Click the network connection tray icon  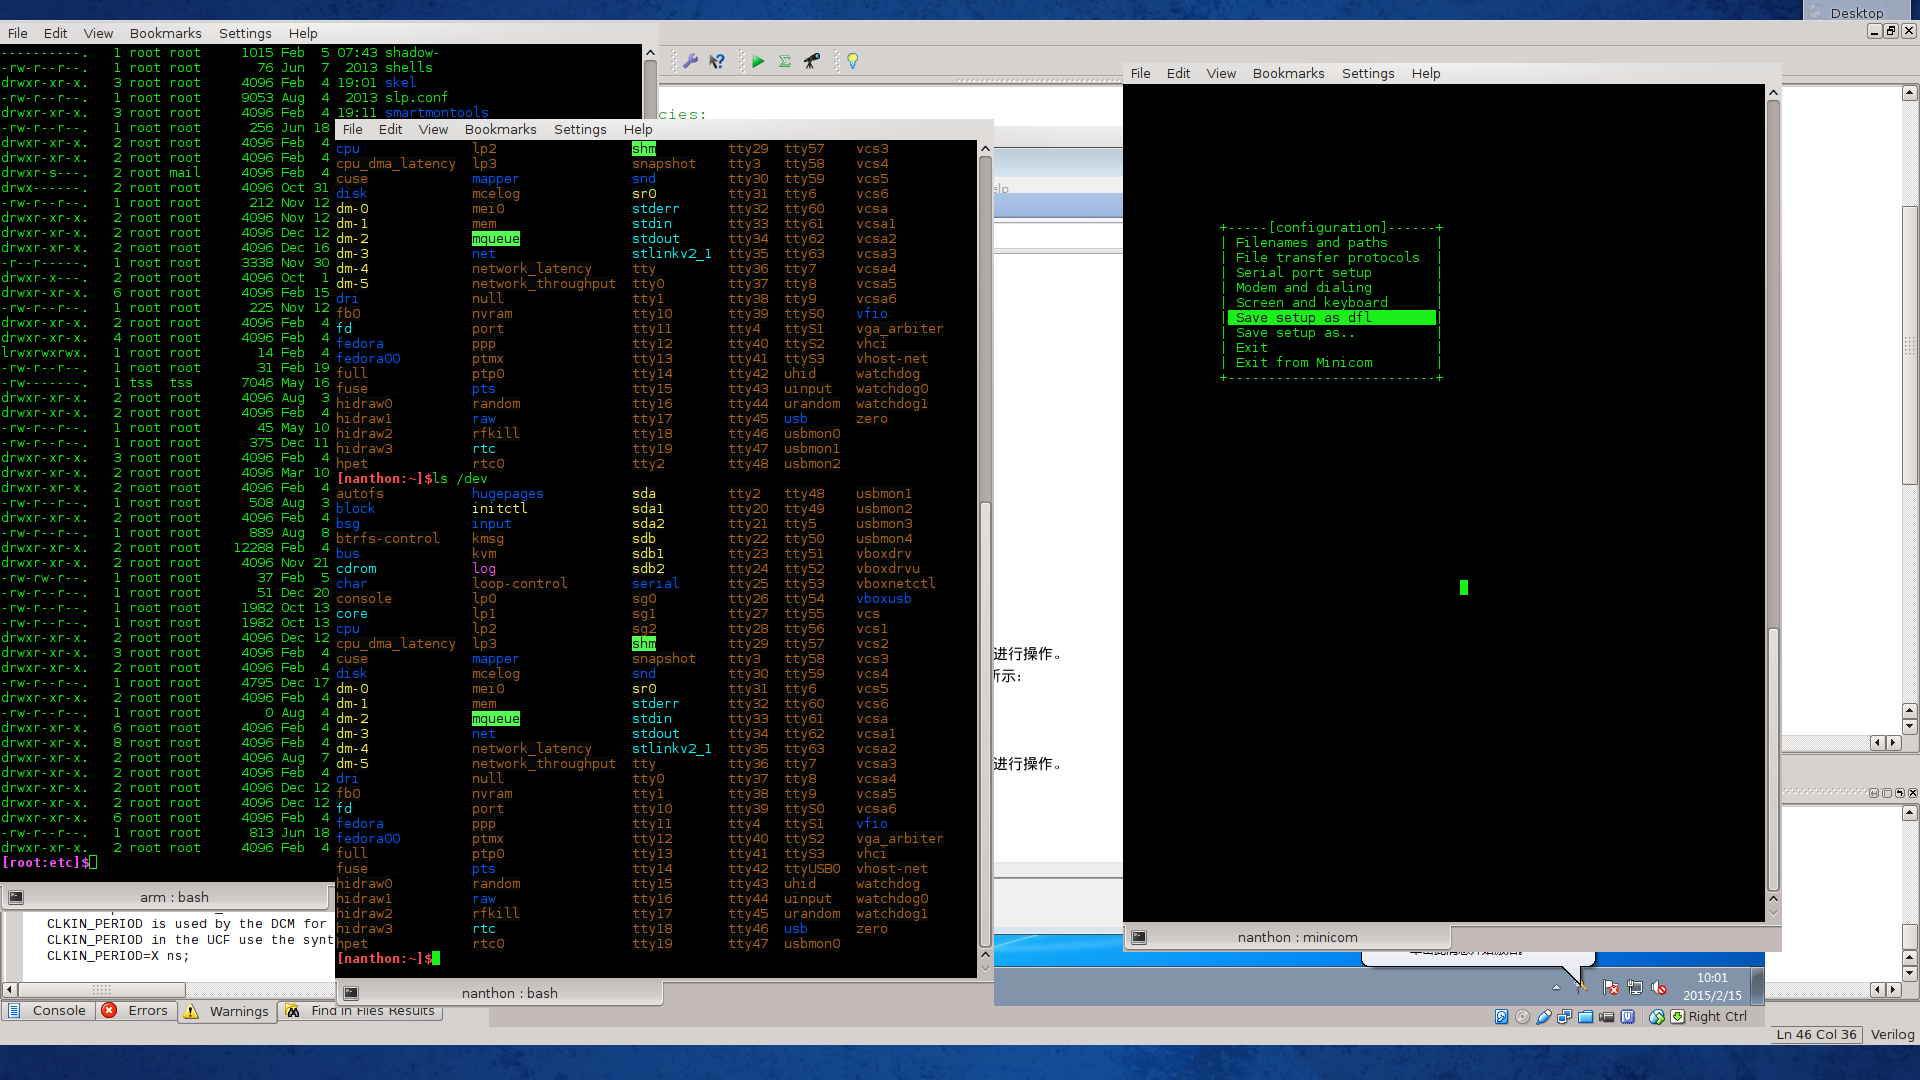pos(1634,988)
